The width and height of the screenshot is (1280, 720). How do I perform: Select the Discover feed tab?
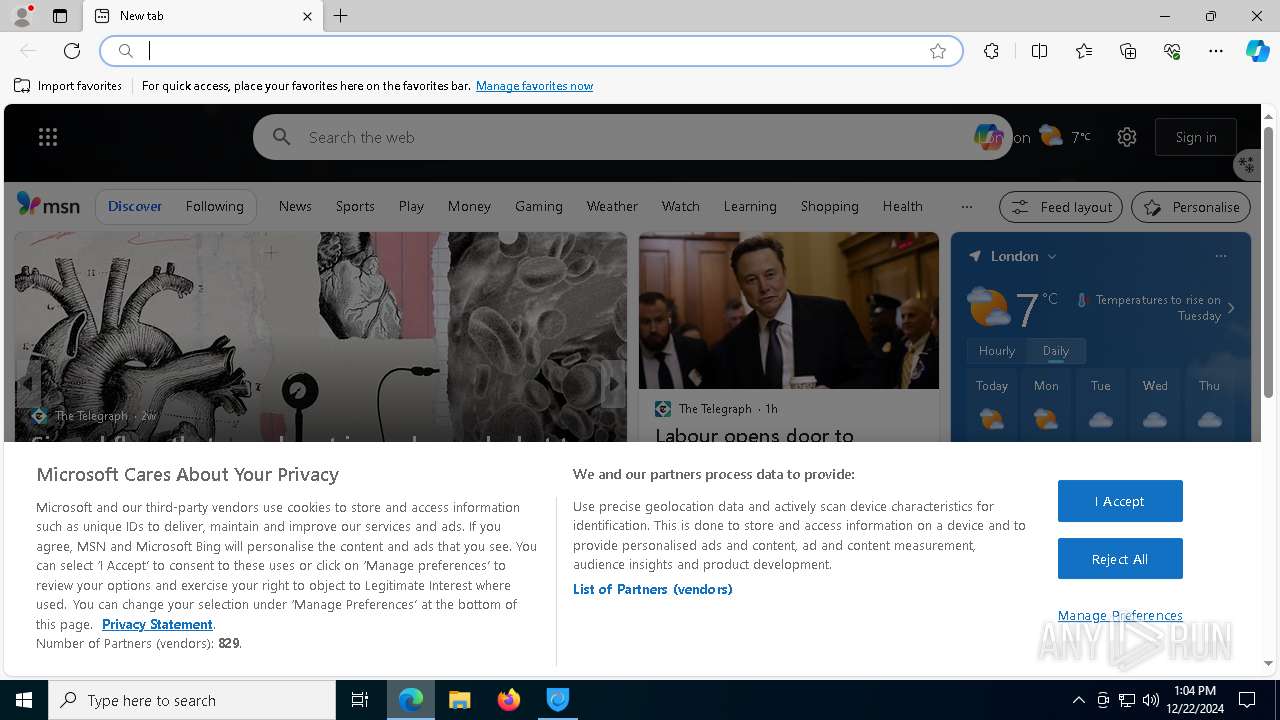(135, 206)
